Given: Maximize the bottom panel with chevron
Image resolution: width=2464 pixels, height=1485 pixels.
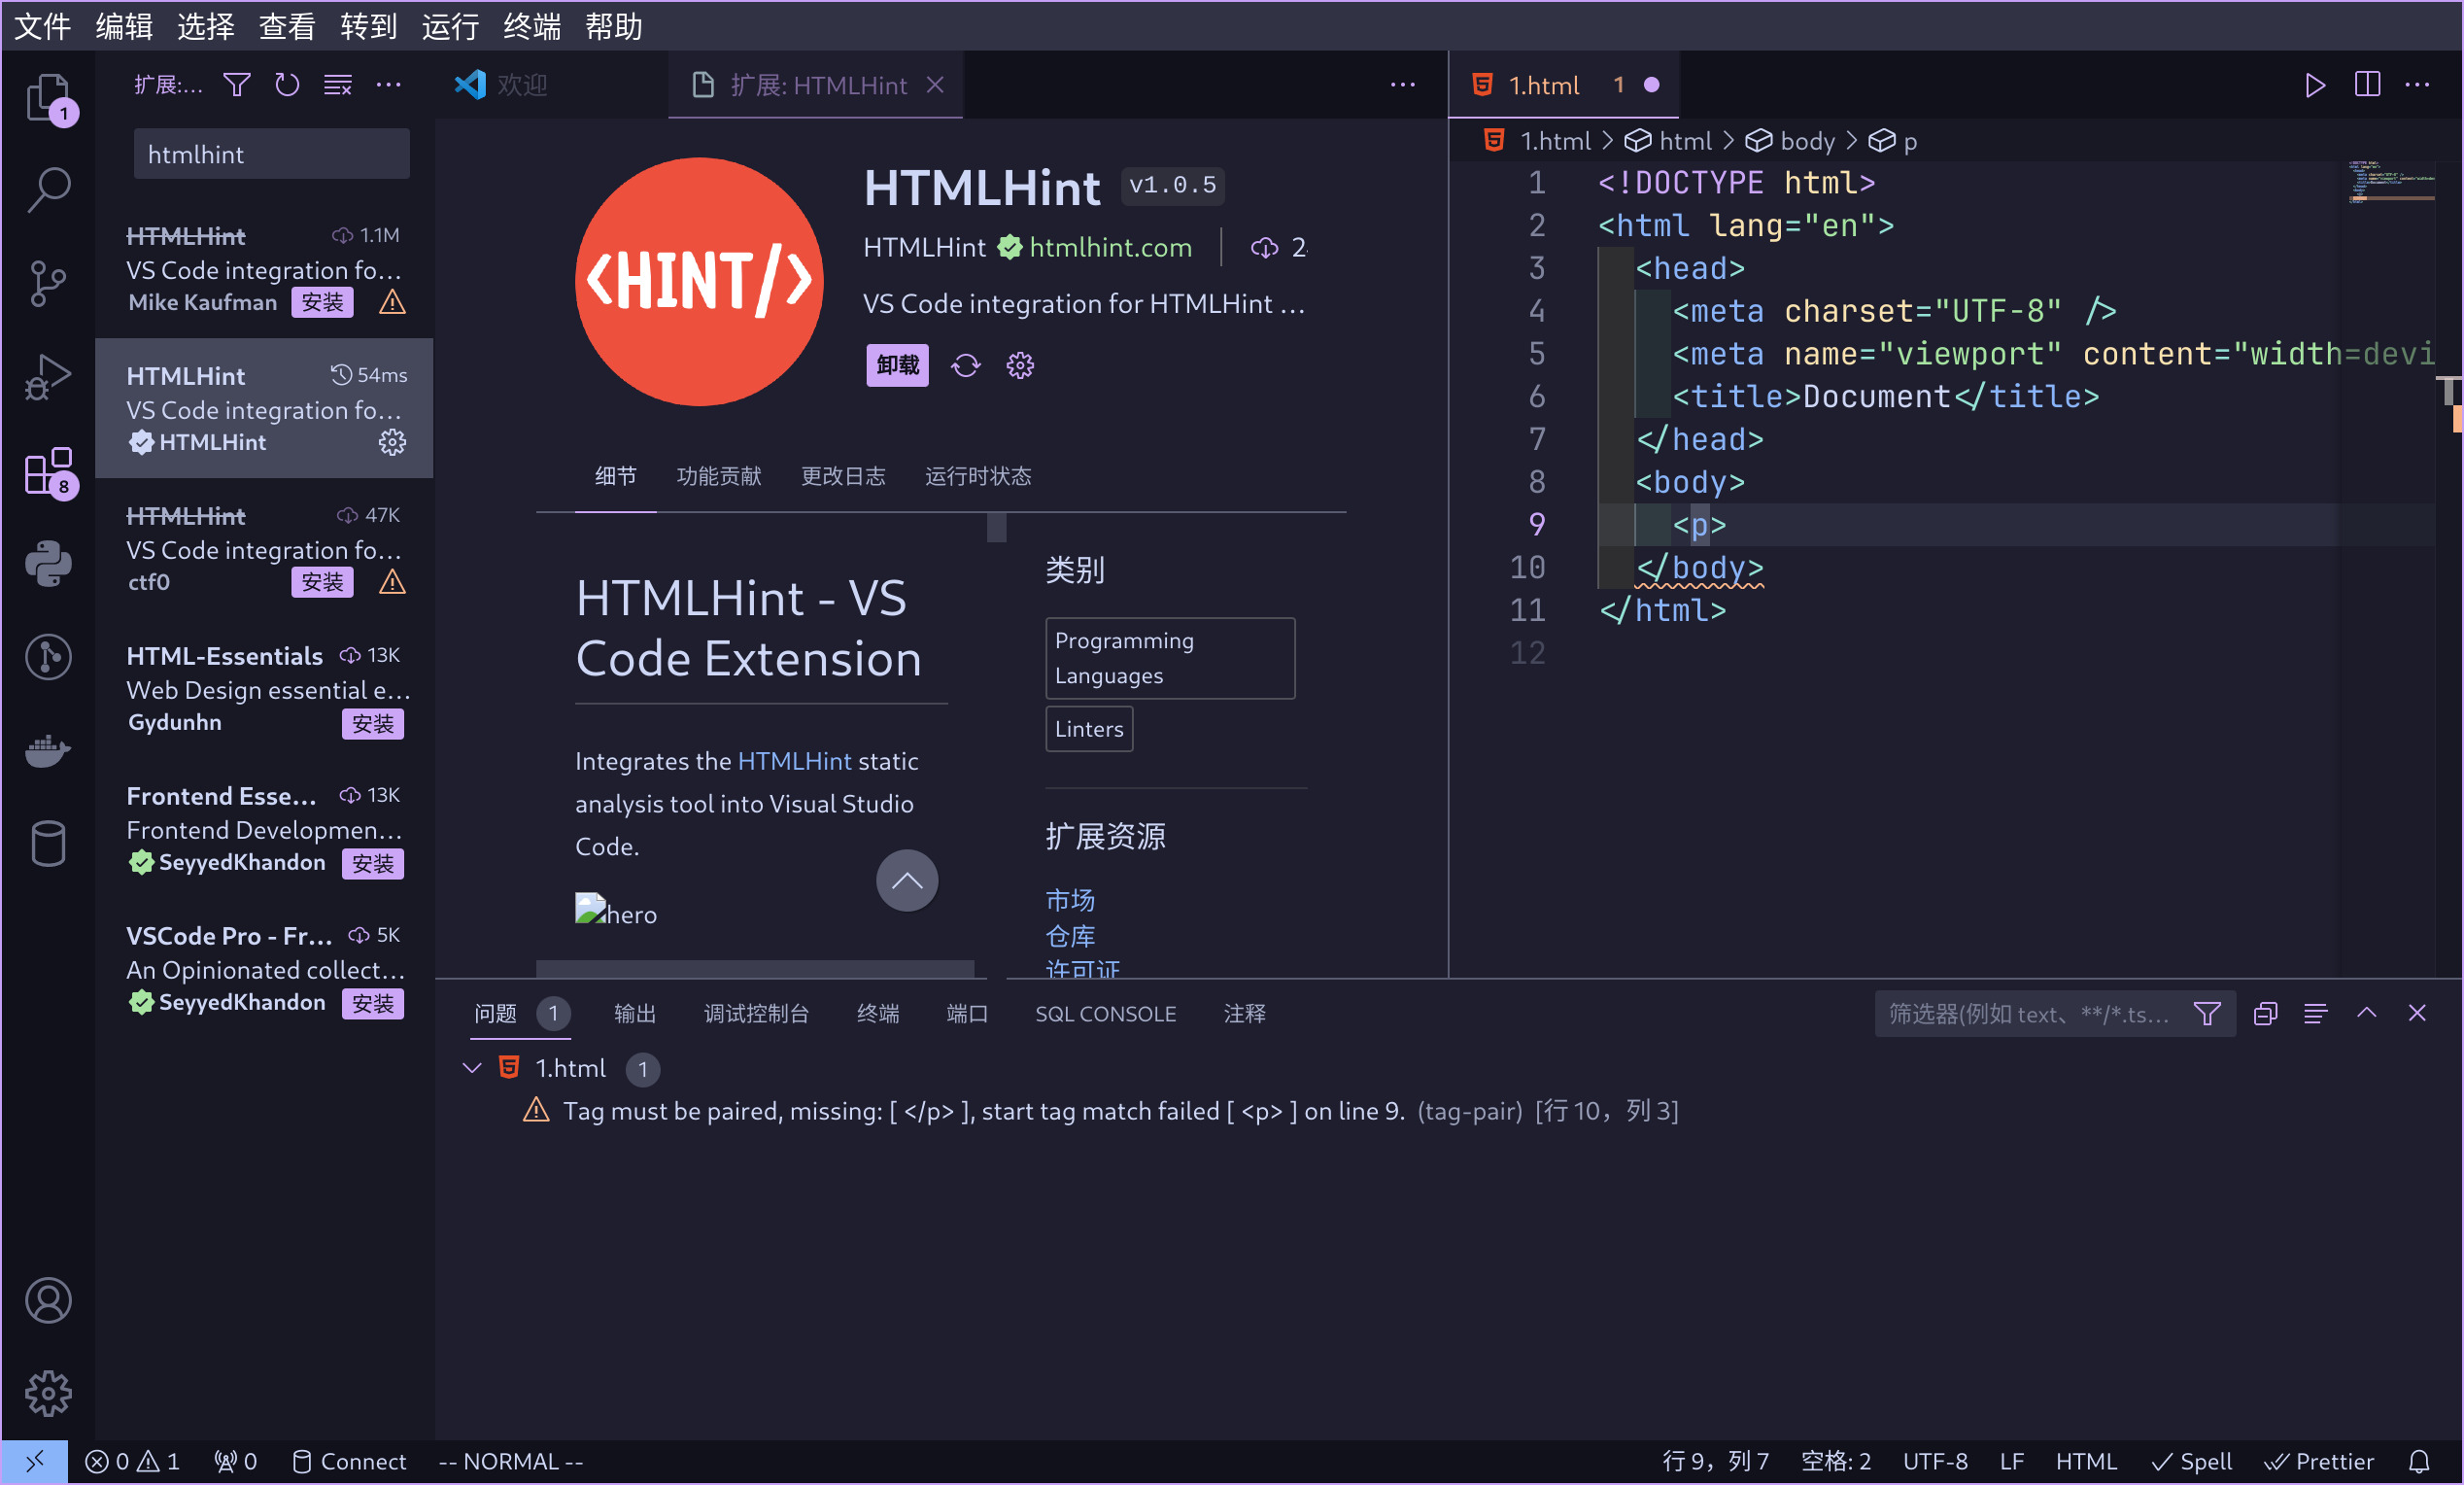Looking at the screenshot, I should point(2366,1014).
